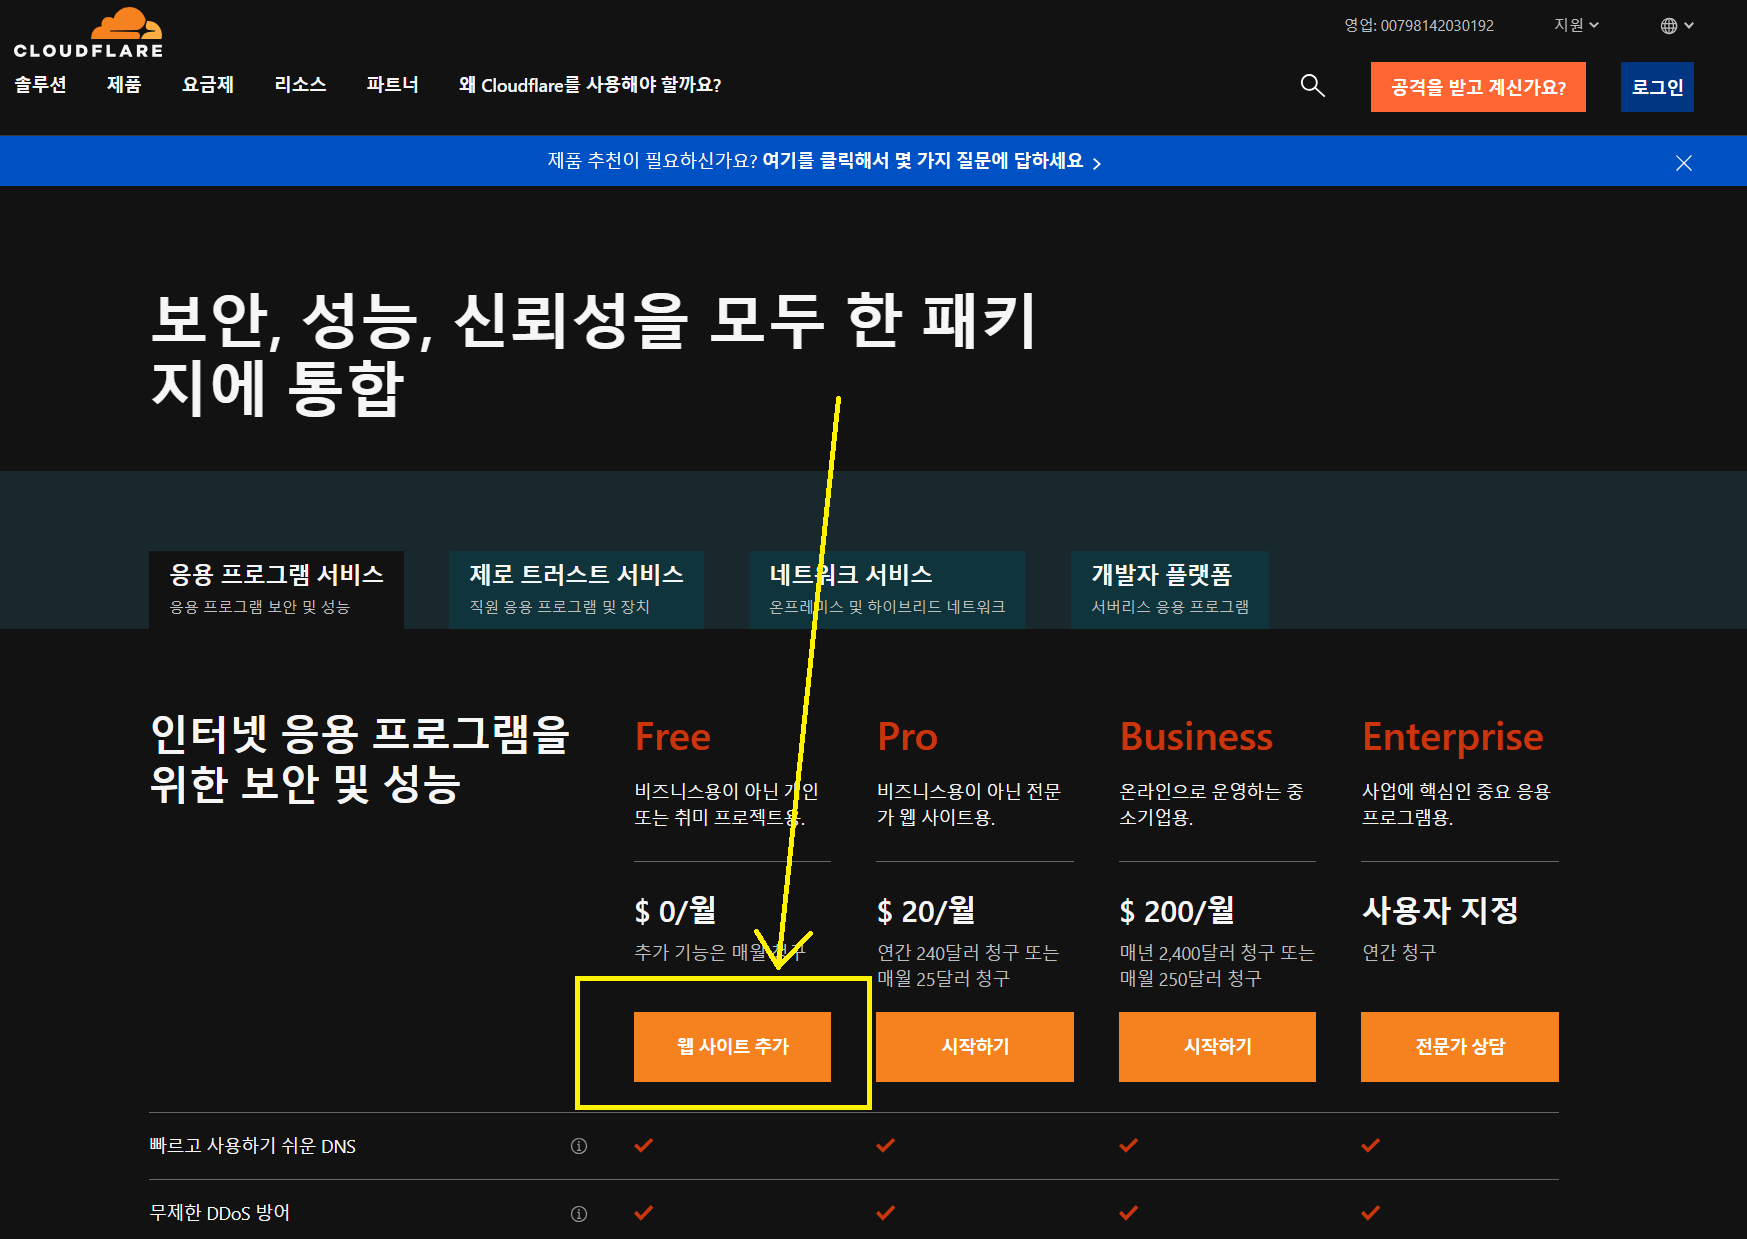1747x1239 pixels.
Task: Click the Business plan heading
Action: click(x=1197, y=737)
